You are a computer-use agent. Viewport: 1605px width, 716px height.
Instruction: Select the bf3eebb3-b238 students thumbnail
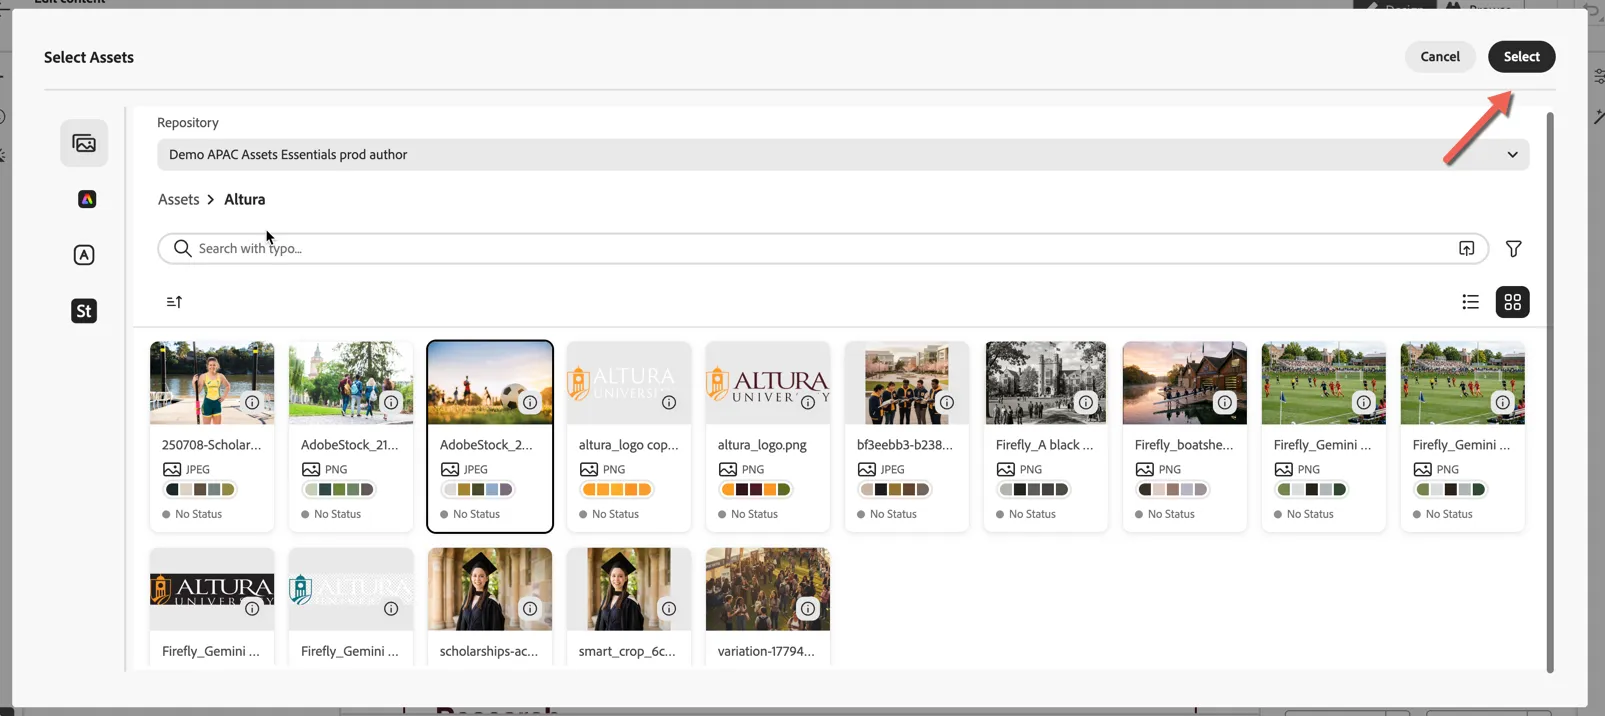coord(907,383)
